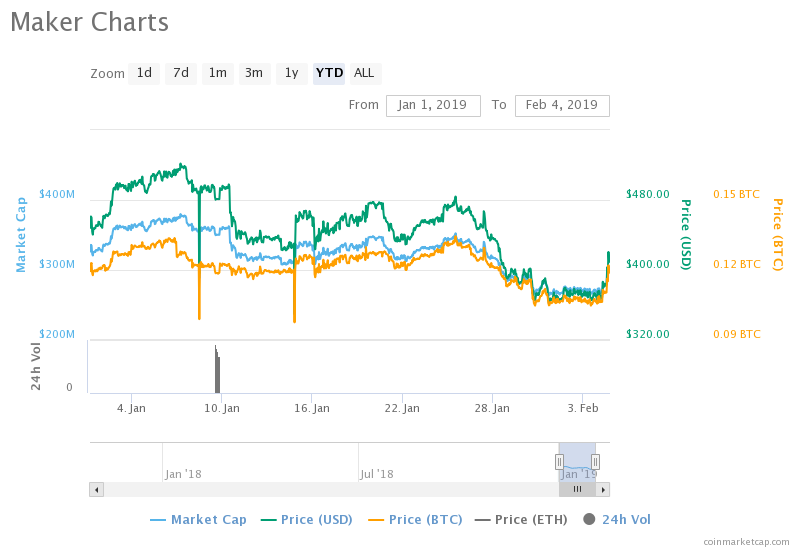Show ALL time range
800x550 pixels.
[x=364, y=73]
